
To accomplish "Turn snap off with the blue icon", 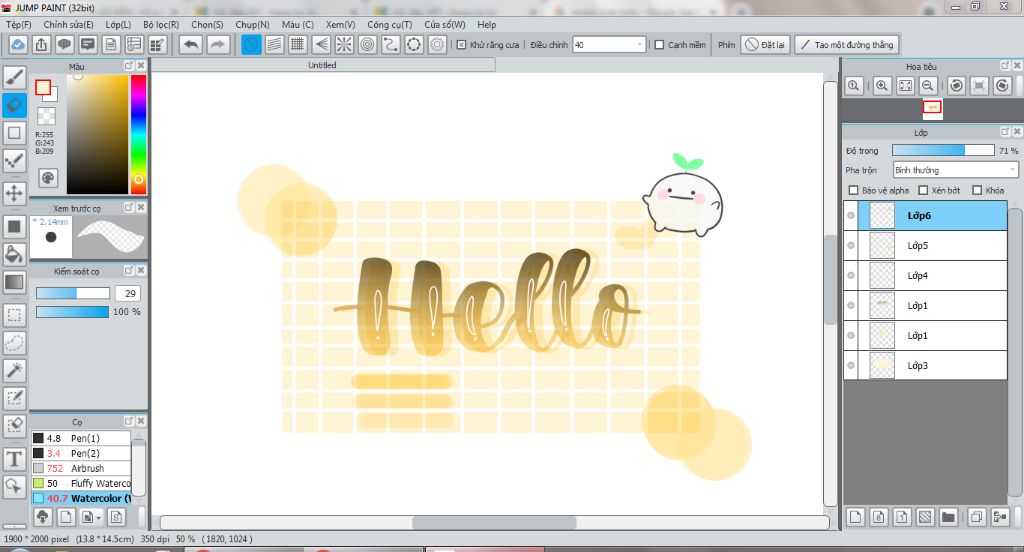I will coord(251,44).
